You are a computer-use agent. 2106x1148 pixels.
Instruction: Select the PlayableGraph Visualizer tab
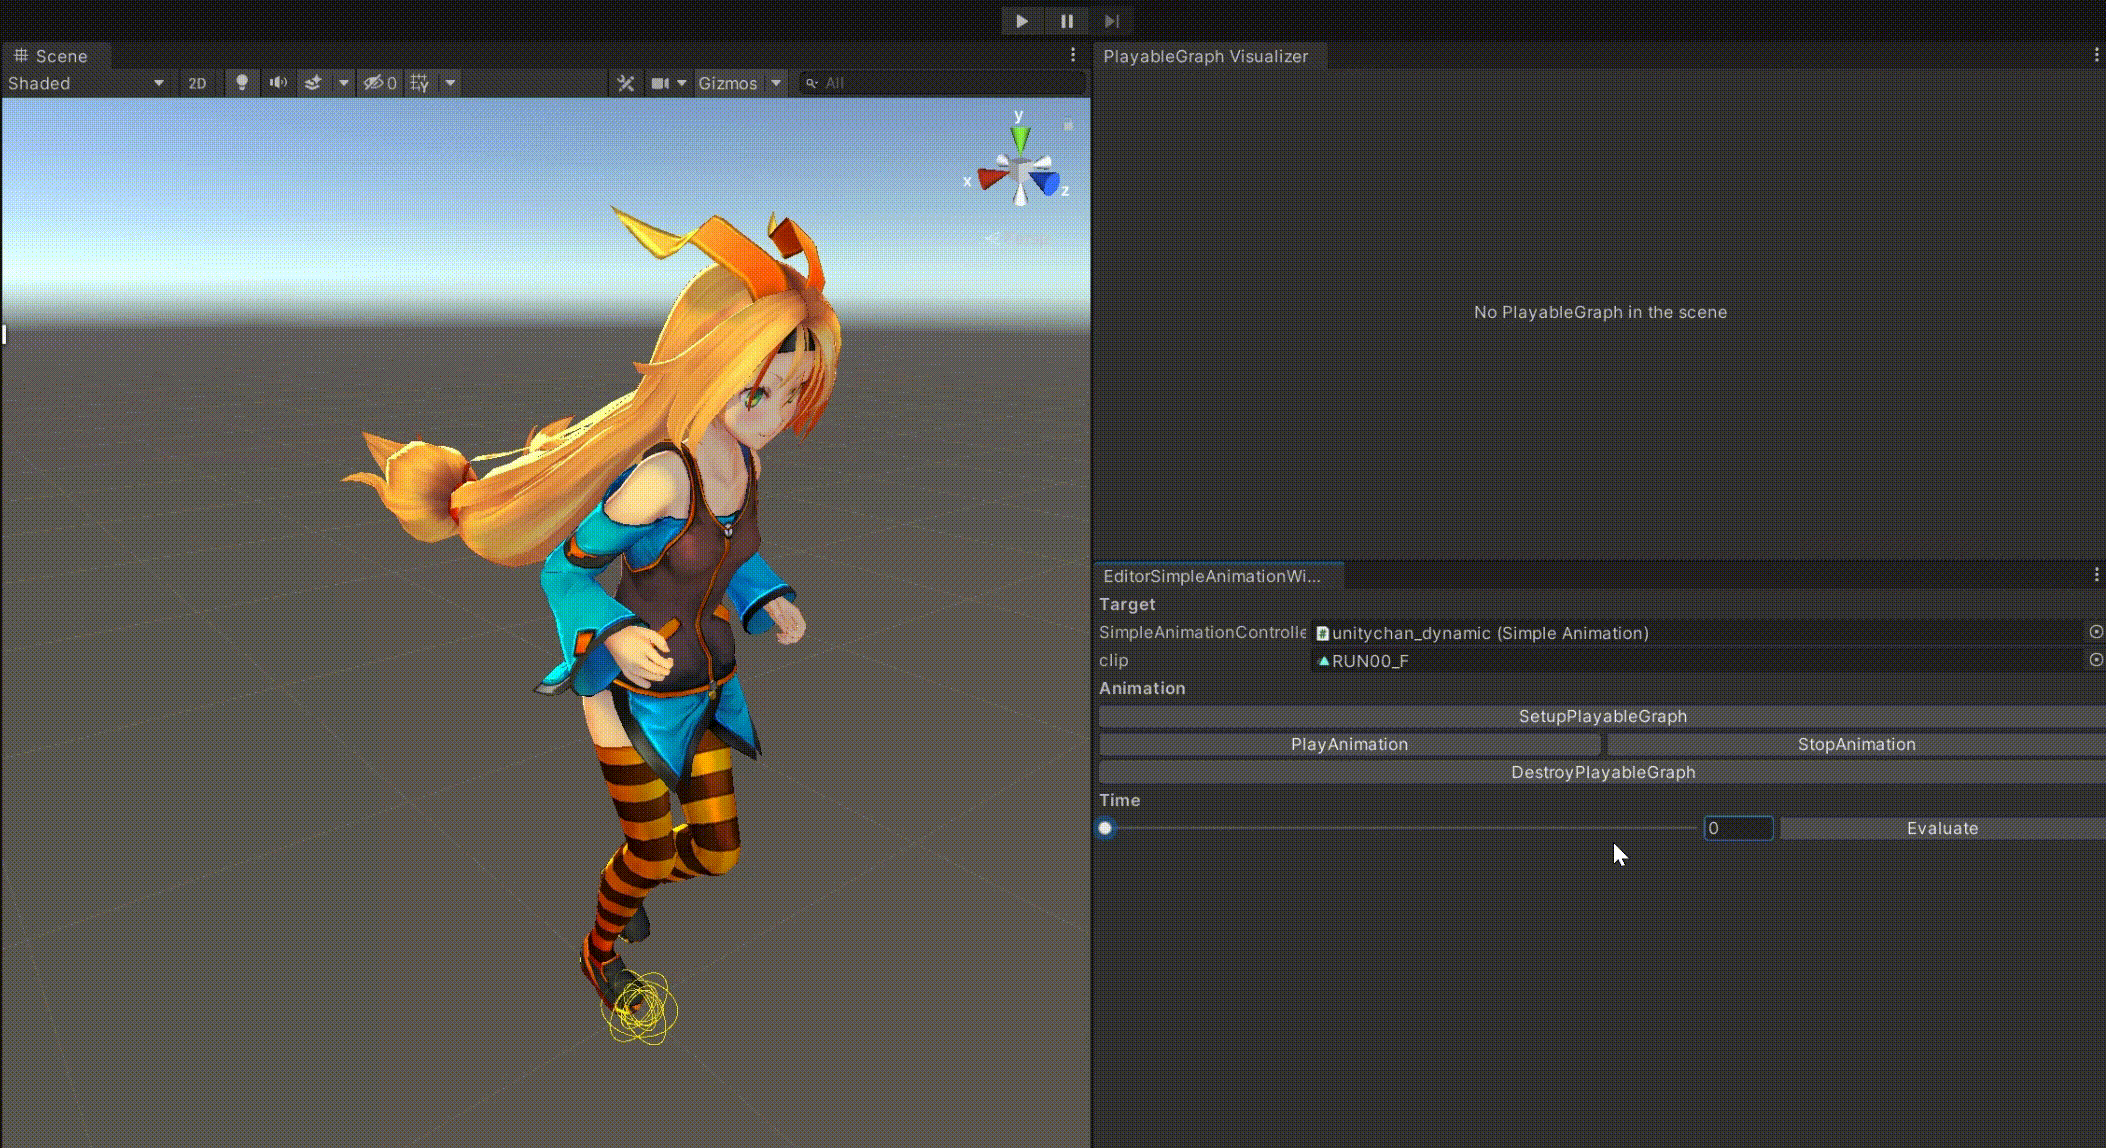click(x=1205, y=56)
